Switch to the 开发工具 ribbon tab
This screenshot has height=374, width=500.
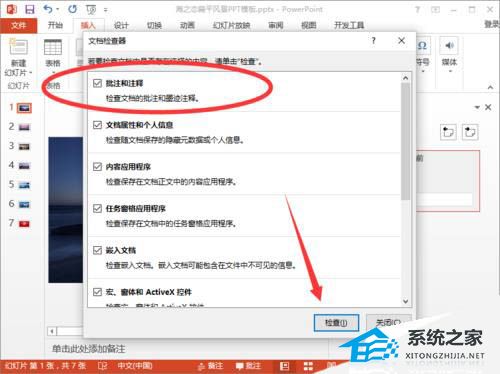coord(349,25)
